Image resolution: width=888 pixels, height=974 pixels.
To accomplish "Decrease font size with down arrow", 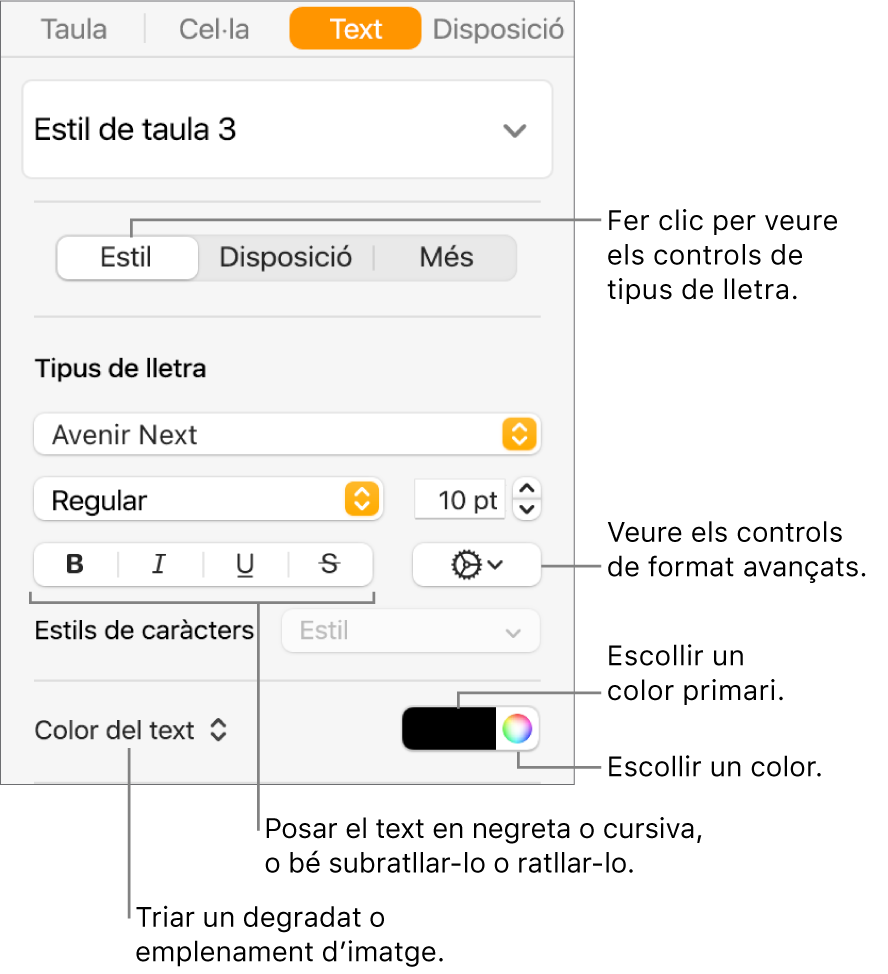I will click(527, 509).
